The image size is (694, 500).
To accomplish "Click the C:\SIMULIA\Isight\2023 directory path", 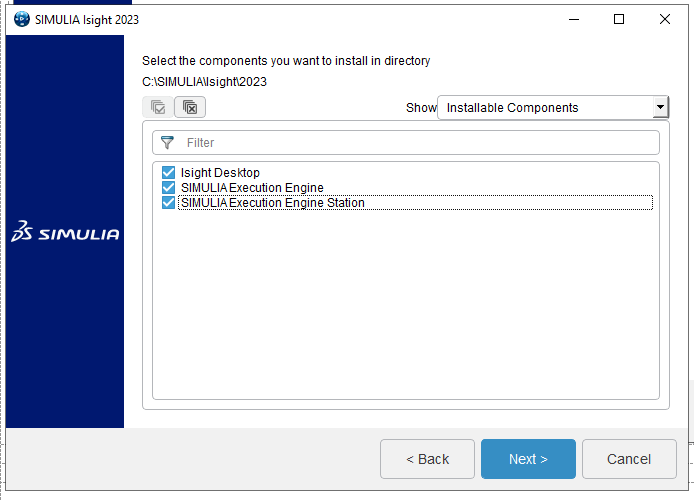I will tap(204, 82).
